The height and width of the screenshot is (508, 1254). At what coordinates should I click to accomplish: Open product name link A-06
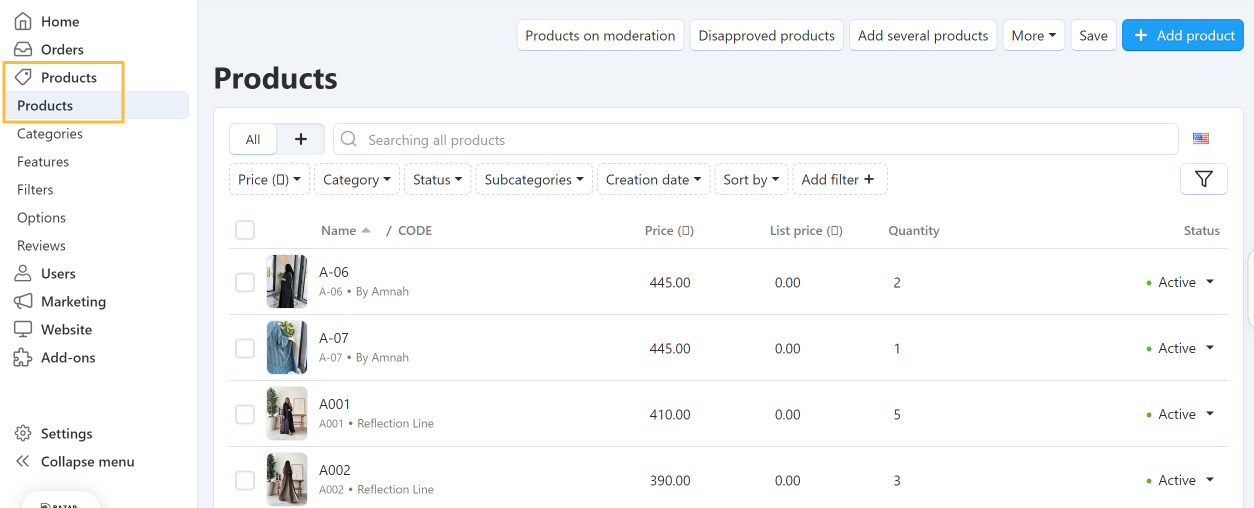[x=334, y=272]
